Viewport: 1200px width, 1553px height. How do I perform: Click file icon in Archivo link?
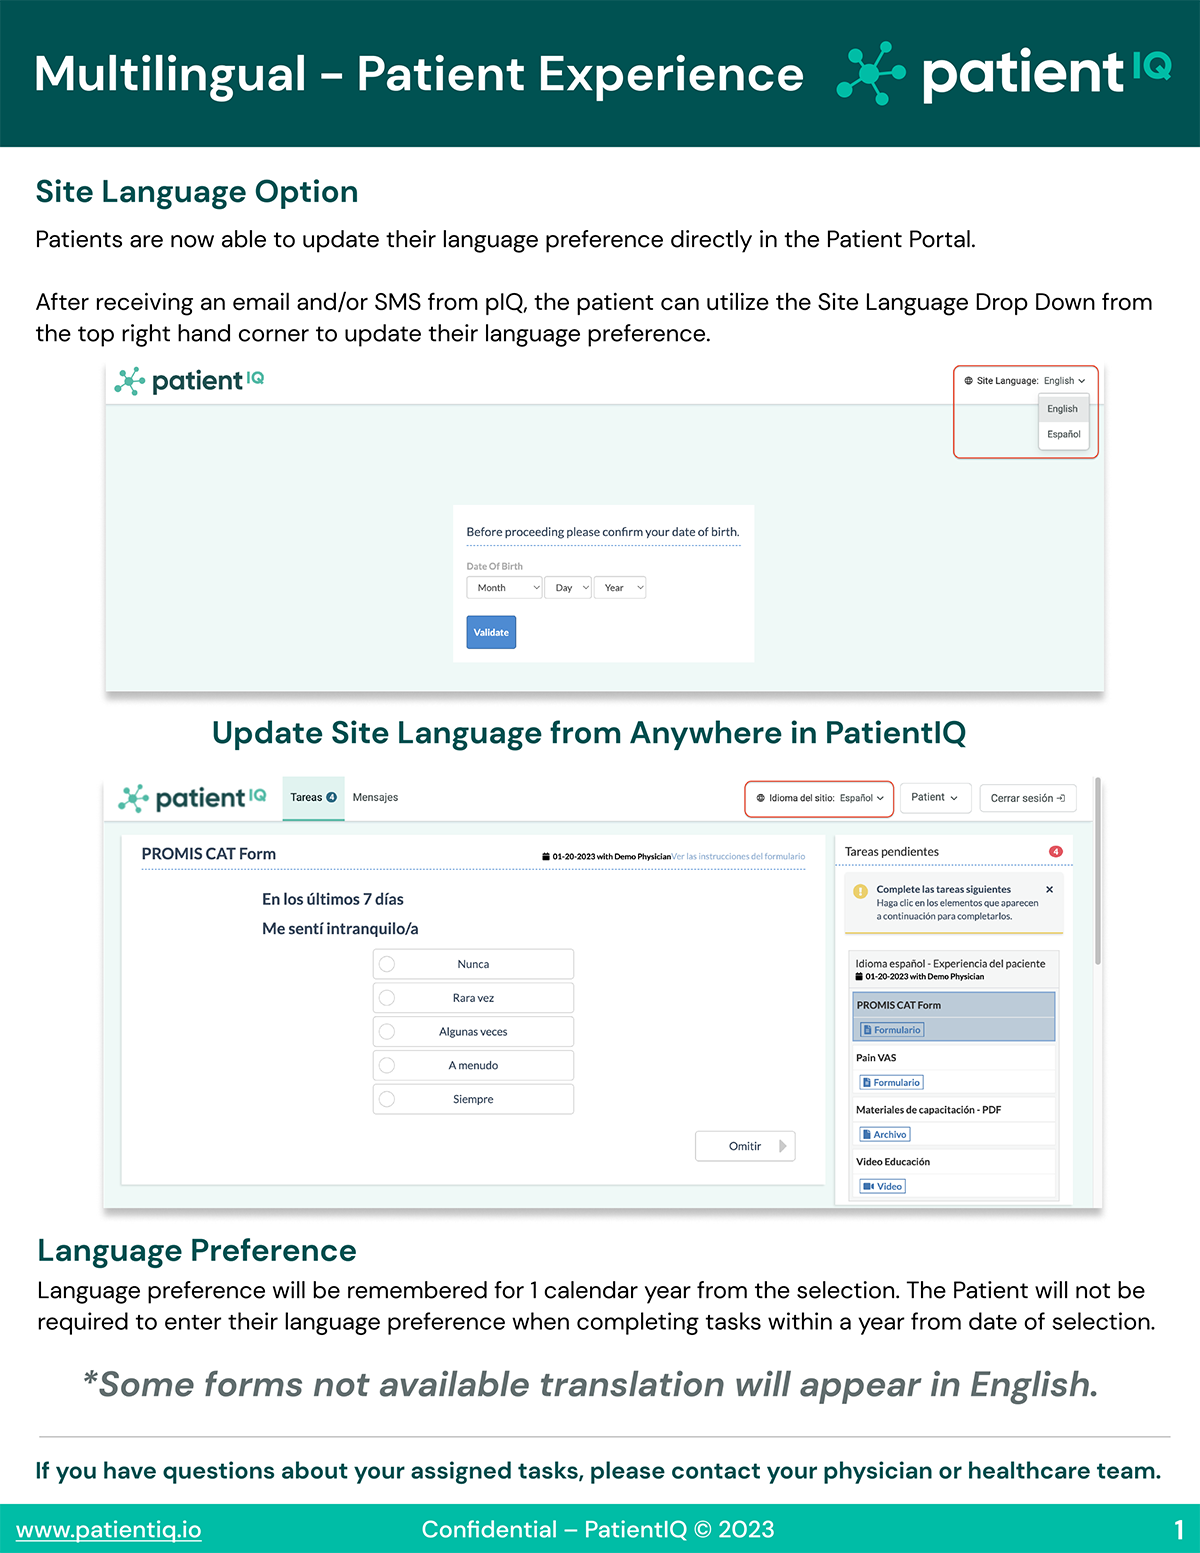point(867,1134)
